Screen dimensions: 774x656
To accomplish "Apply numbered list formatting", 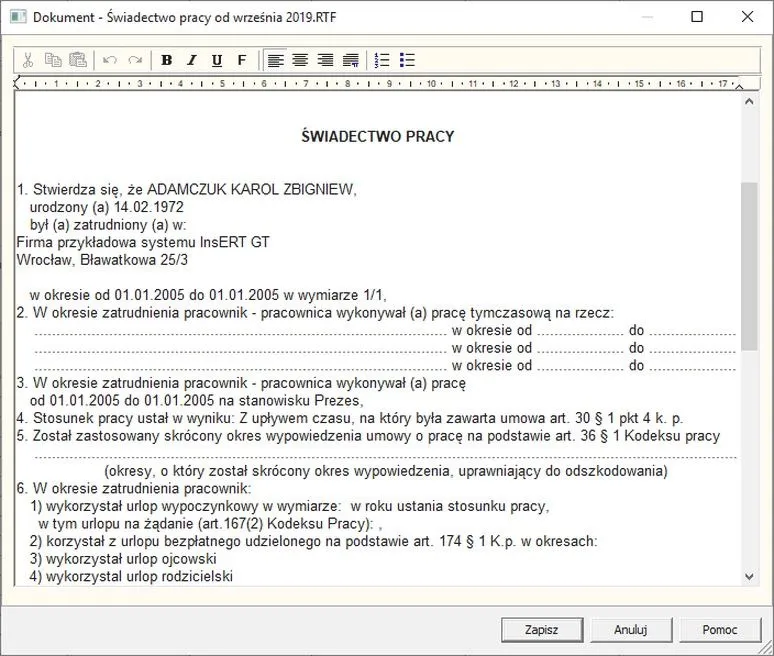I will pyautogui.click(x=382, y=60).
